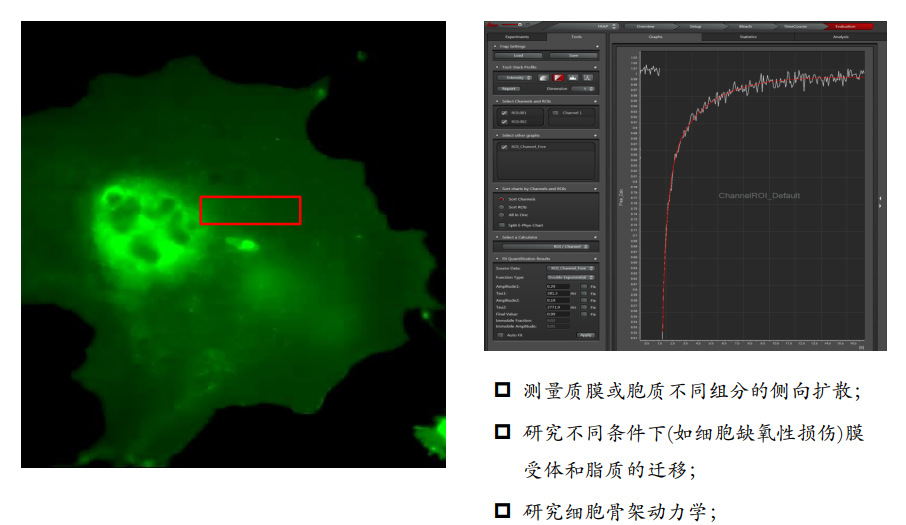Open the ROI / Channel calculator dropdown
The image size is (906, 525).
click(546, 247)
